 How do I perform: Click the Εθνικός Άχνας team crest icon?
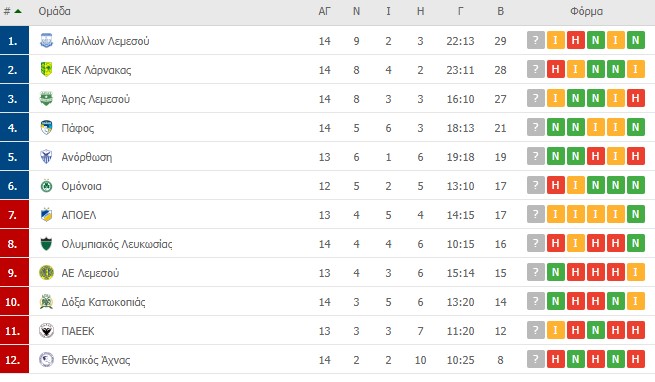click(x=46, y=360)
